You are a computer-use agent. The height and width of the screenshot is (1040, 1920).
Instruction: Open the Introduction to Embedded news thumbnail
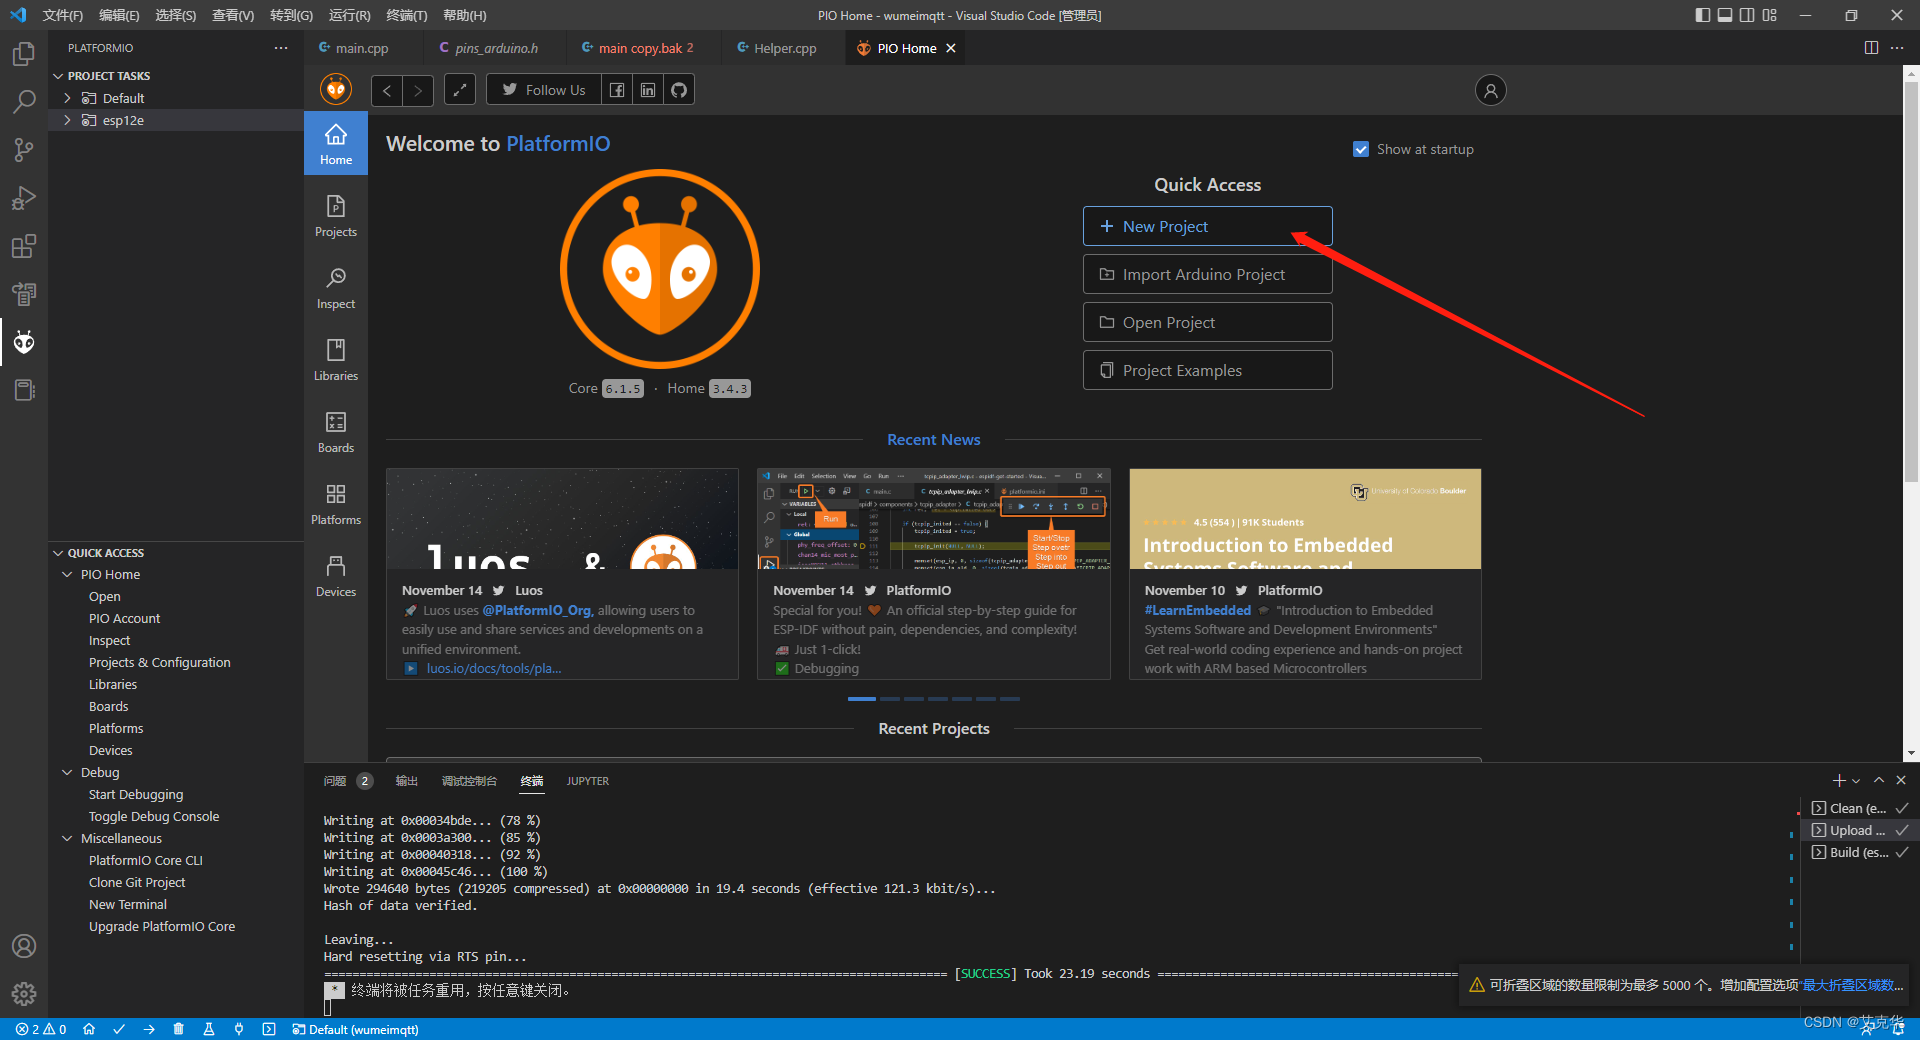[x=1305, y=519]
